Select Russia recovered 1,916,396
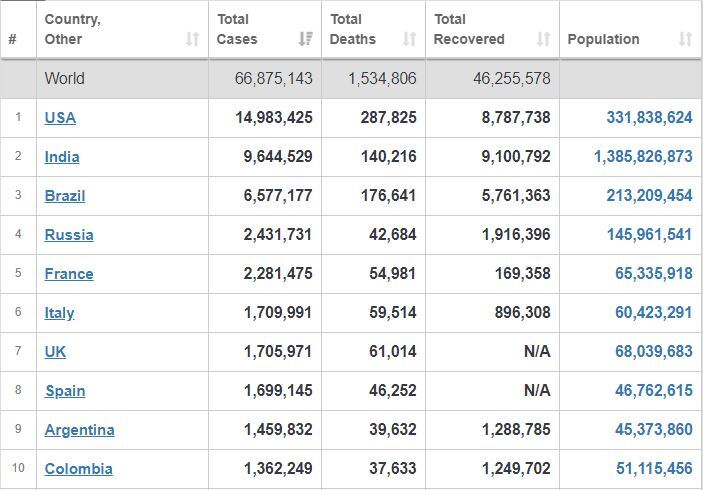Image resolution: width=703 pixels, height=490 pixels. point(516,234)
